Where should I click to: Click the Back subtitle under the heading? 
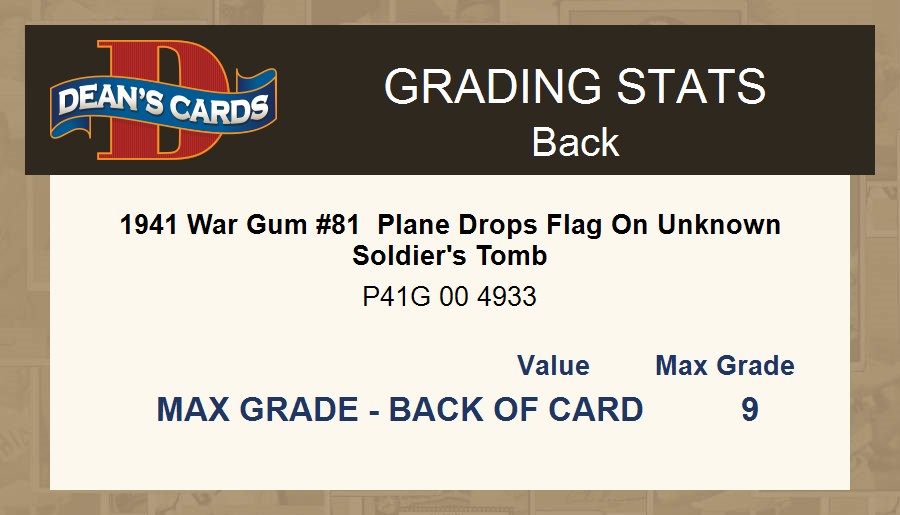pyautogui.click(x=575, y=142)
